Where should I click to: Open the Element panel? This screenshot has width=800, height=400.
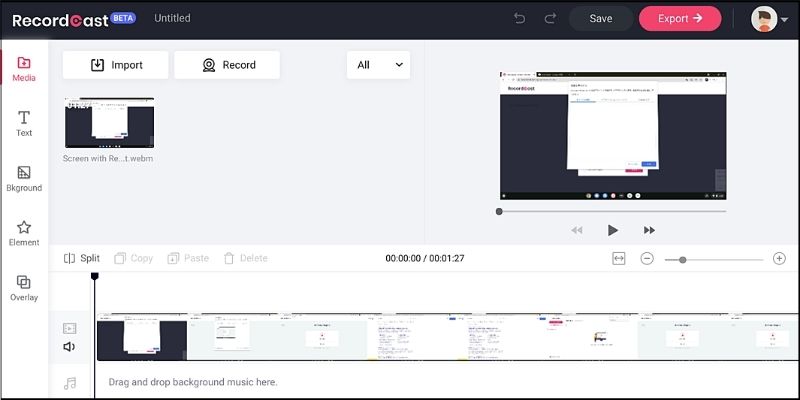coord(24,234)
